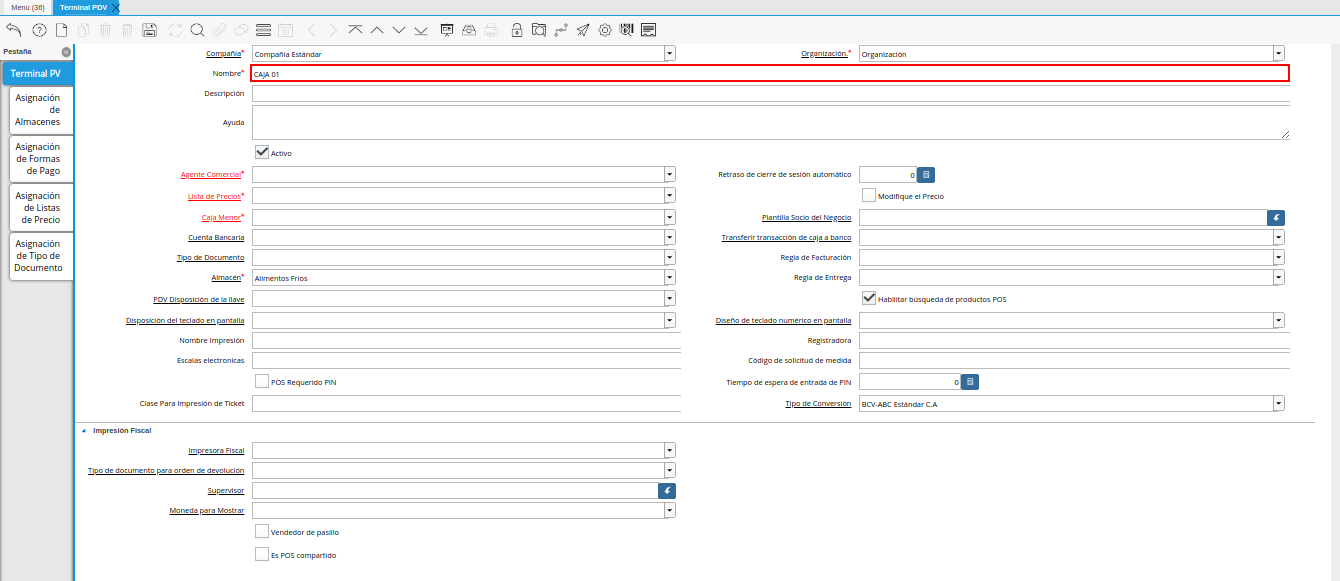The image size is (1340, 581).
Task: Enable the Vendedor de pasillo checkbox
Action: (262, 531)
